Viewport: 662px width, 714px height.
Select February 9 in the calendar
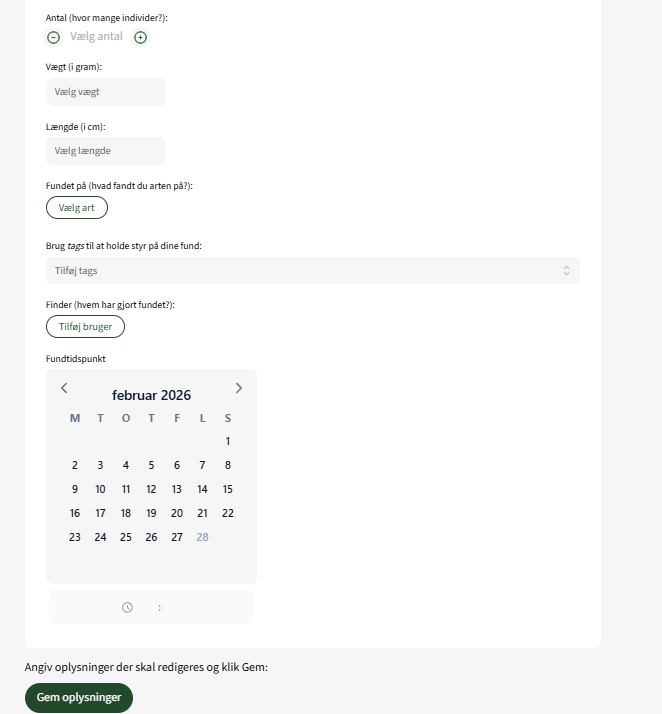75,489
